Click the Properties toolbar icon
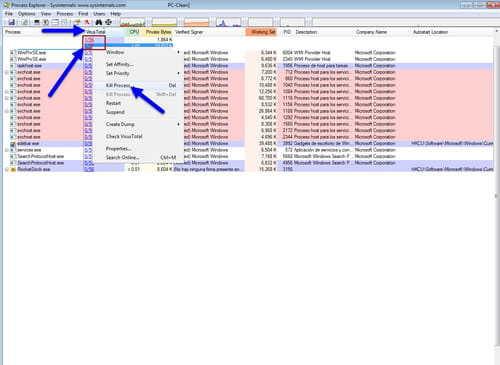This screenshot has height=365, width=500. pos(77,22)
